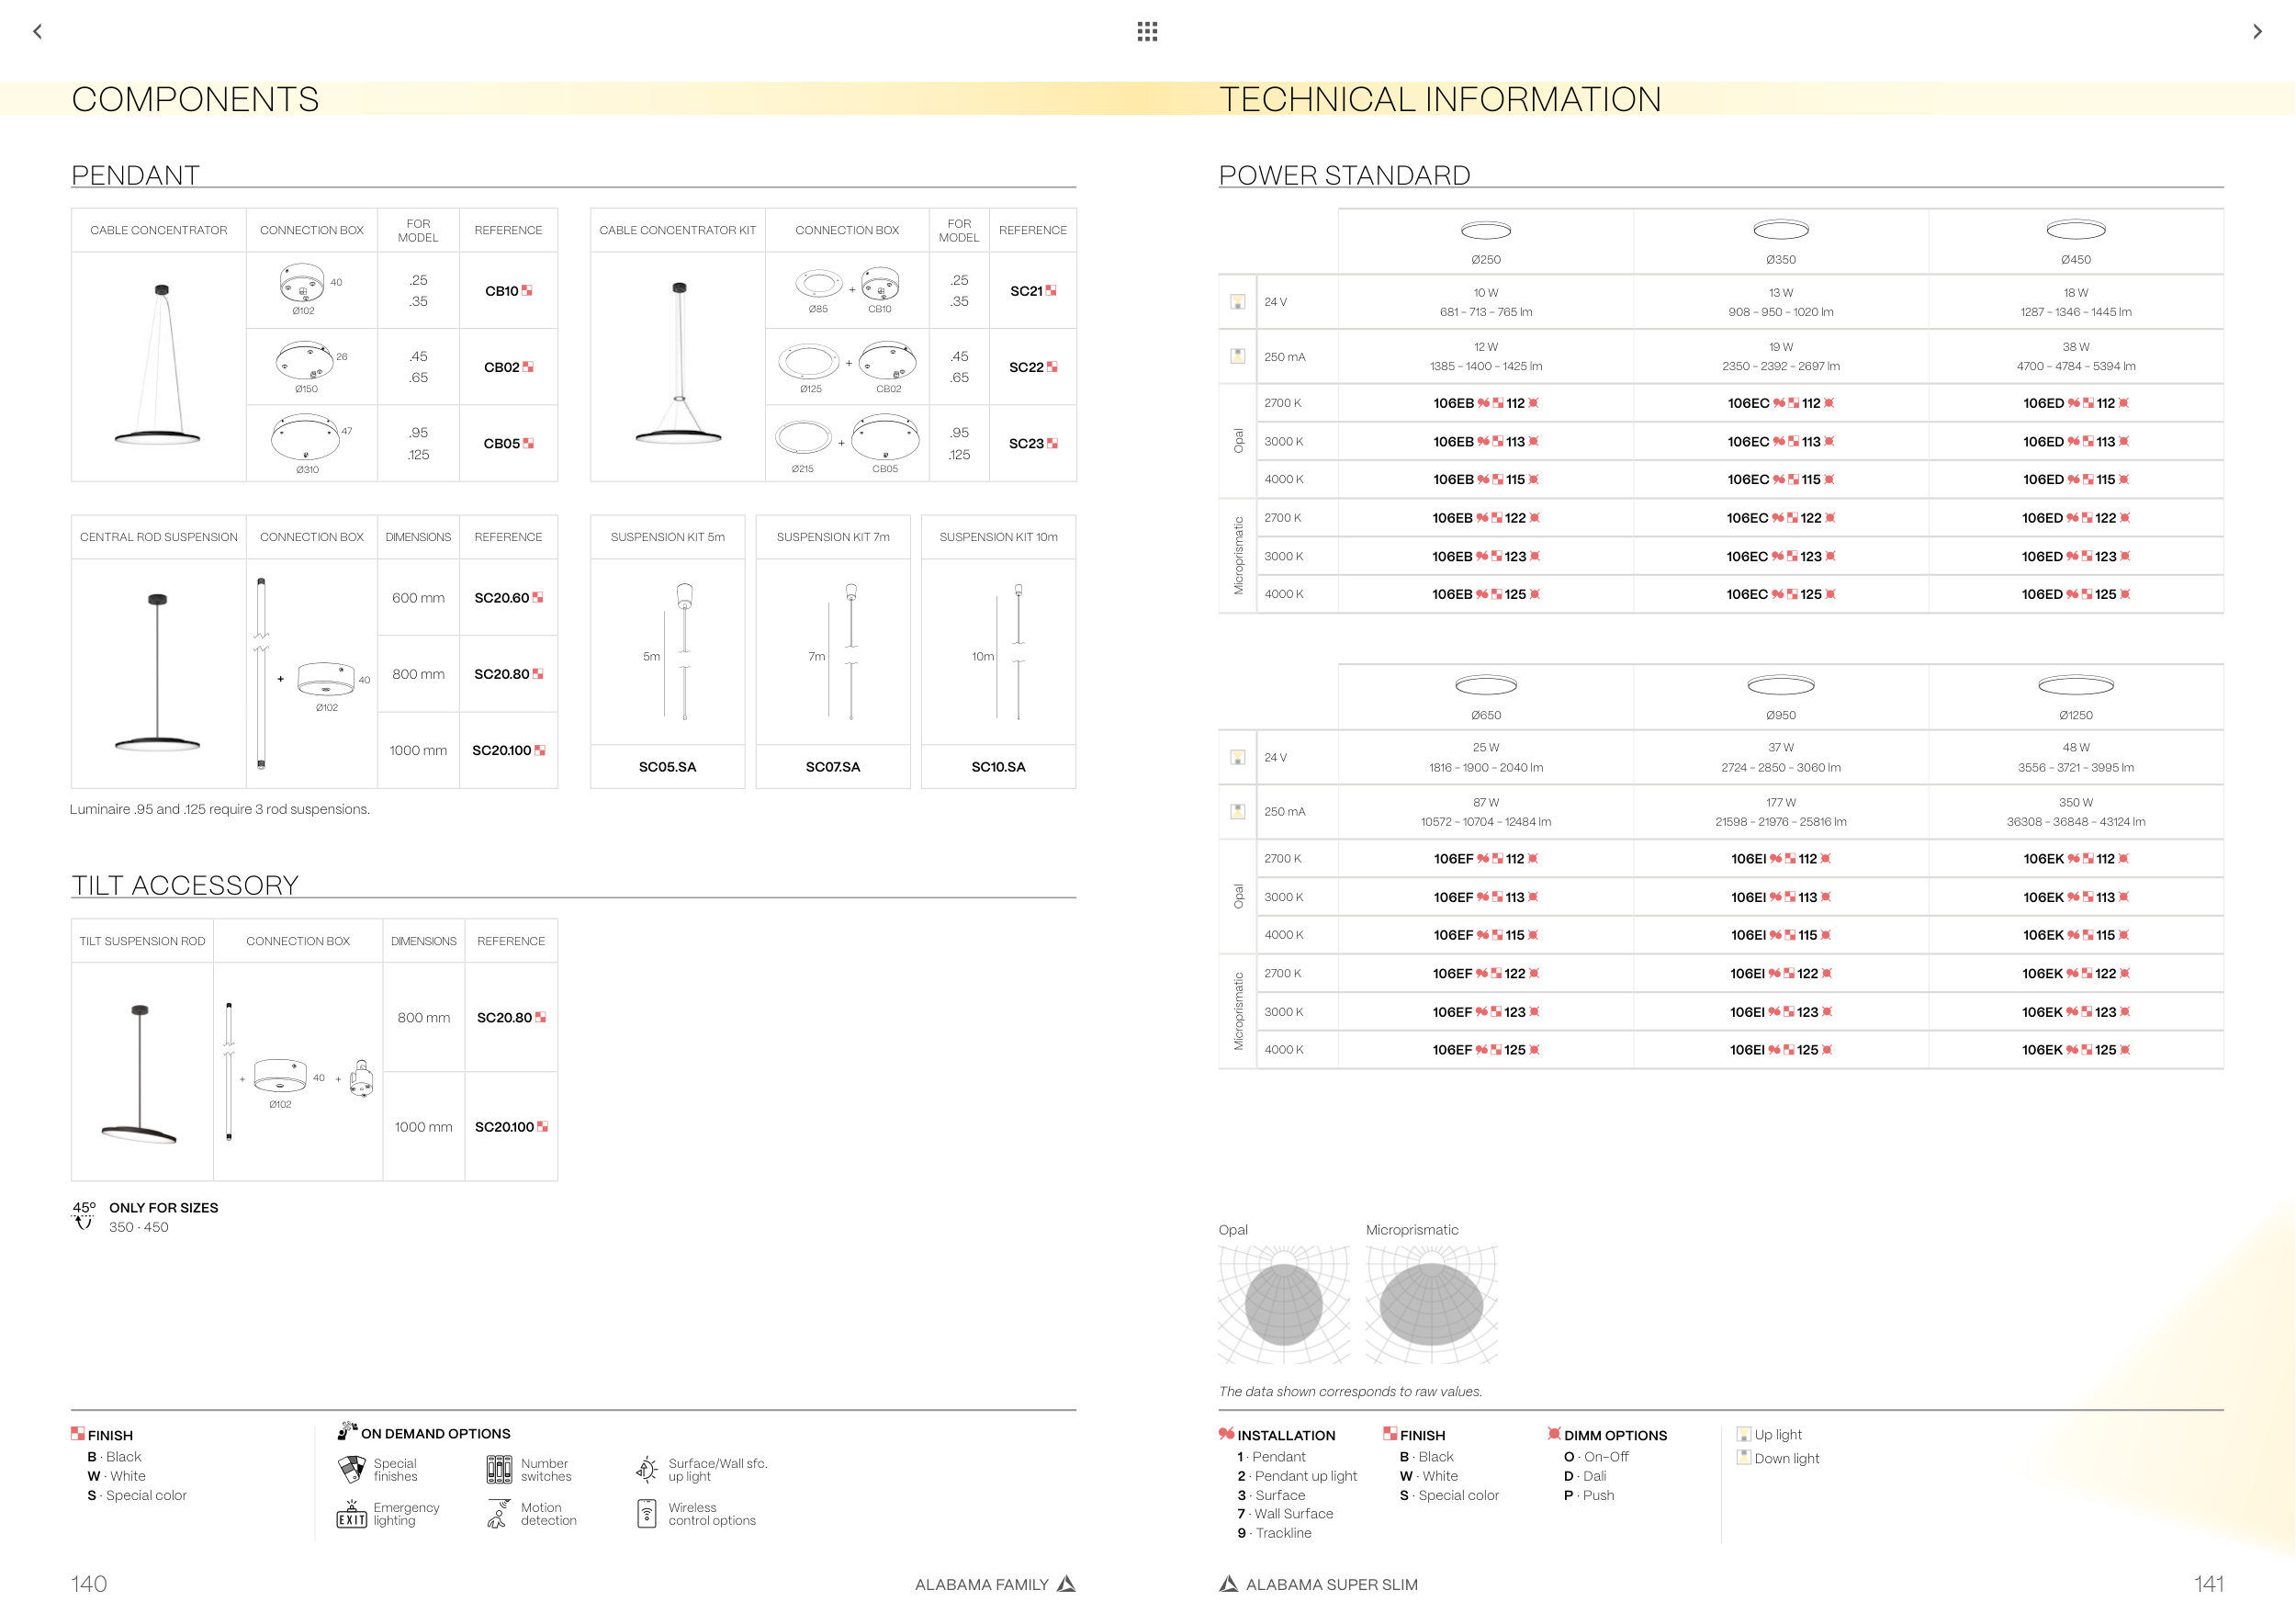Click reference SC10.SA under 10m kit
Screen dimensions: 2296x1624
(x=998, y=767)
